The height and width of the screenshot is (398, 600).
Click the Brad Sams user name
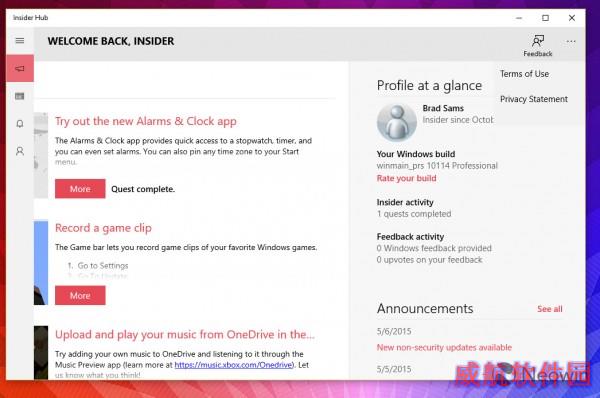[x=443, y=108]
